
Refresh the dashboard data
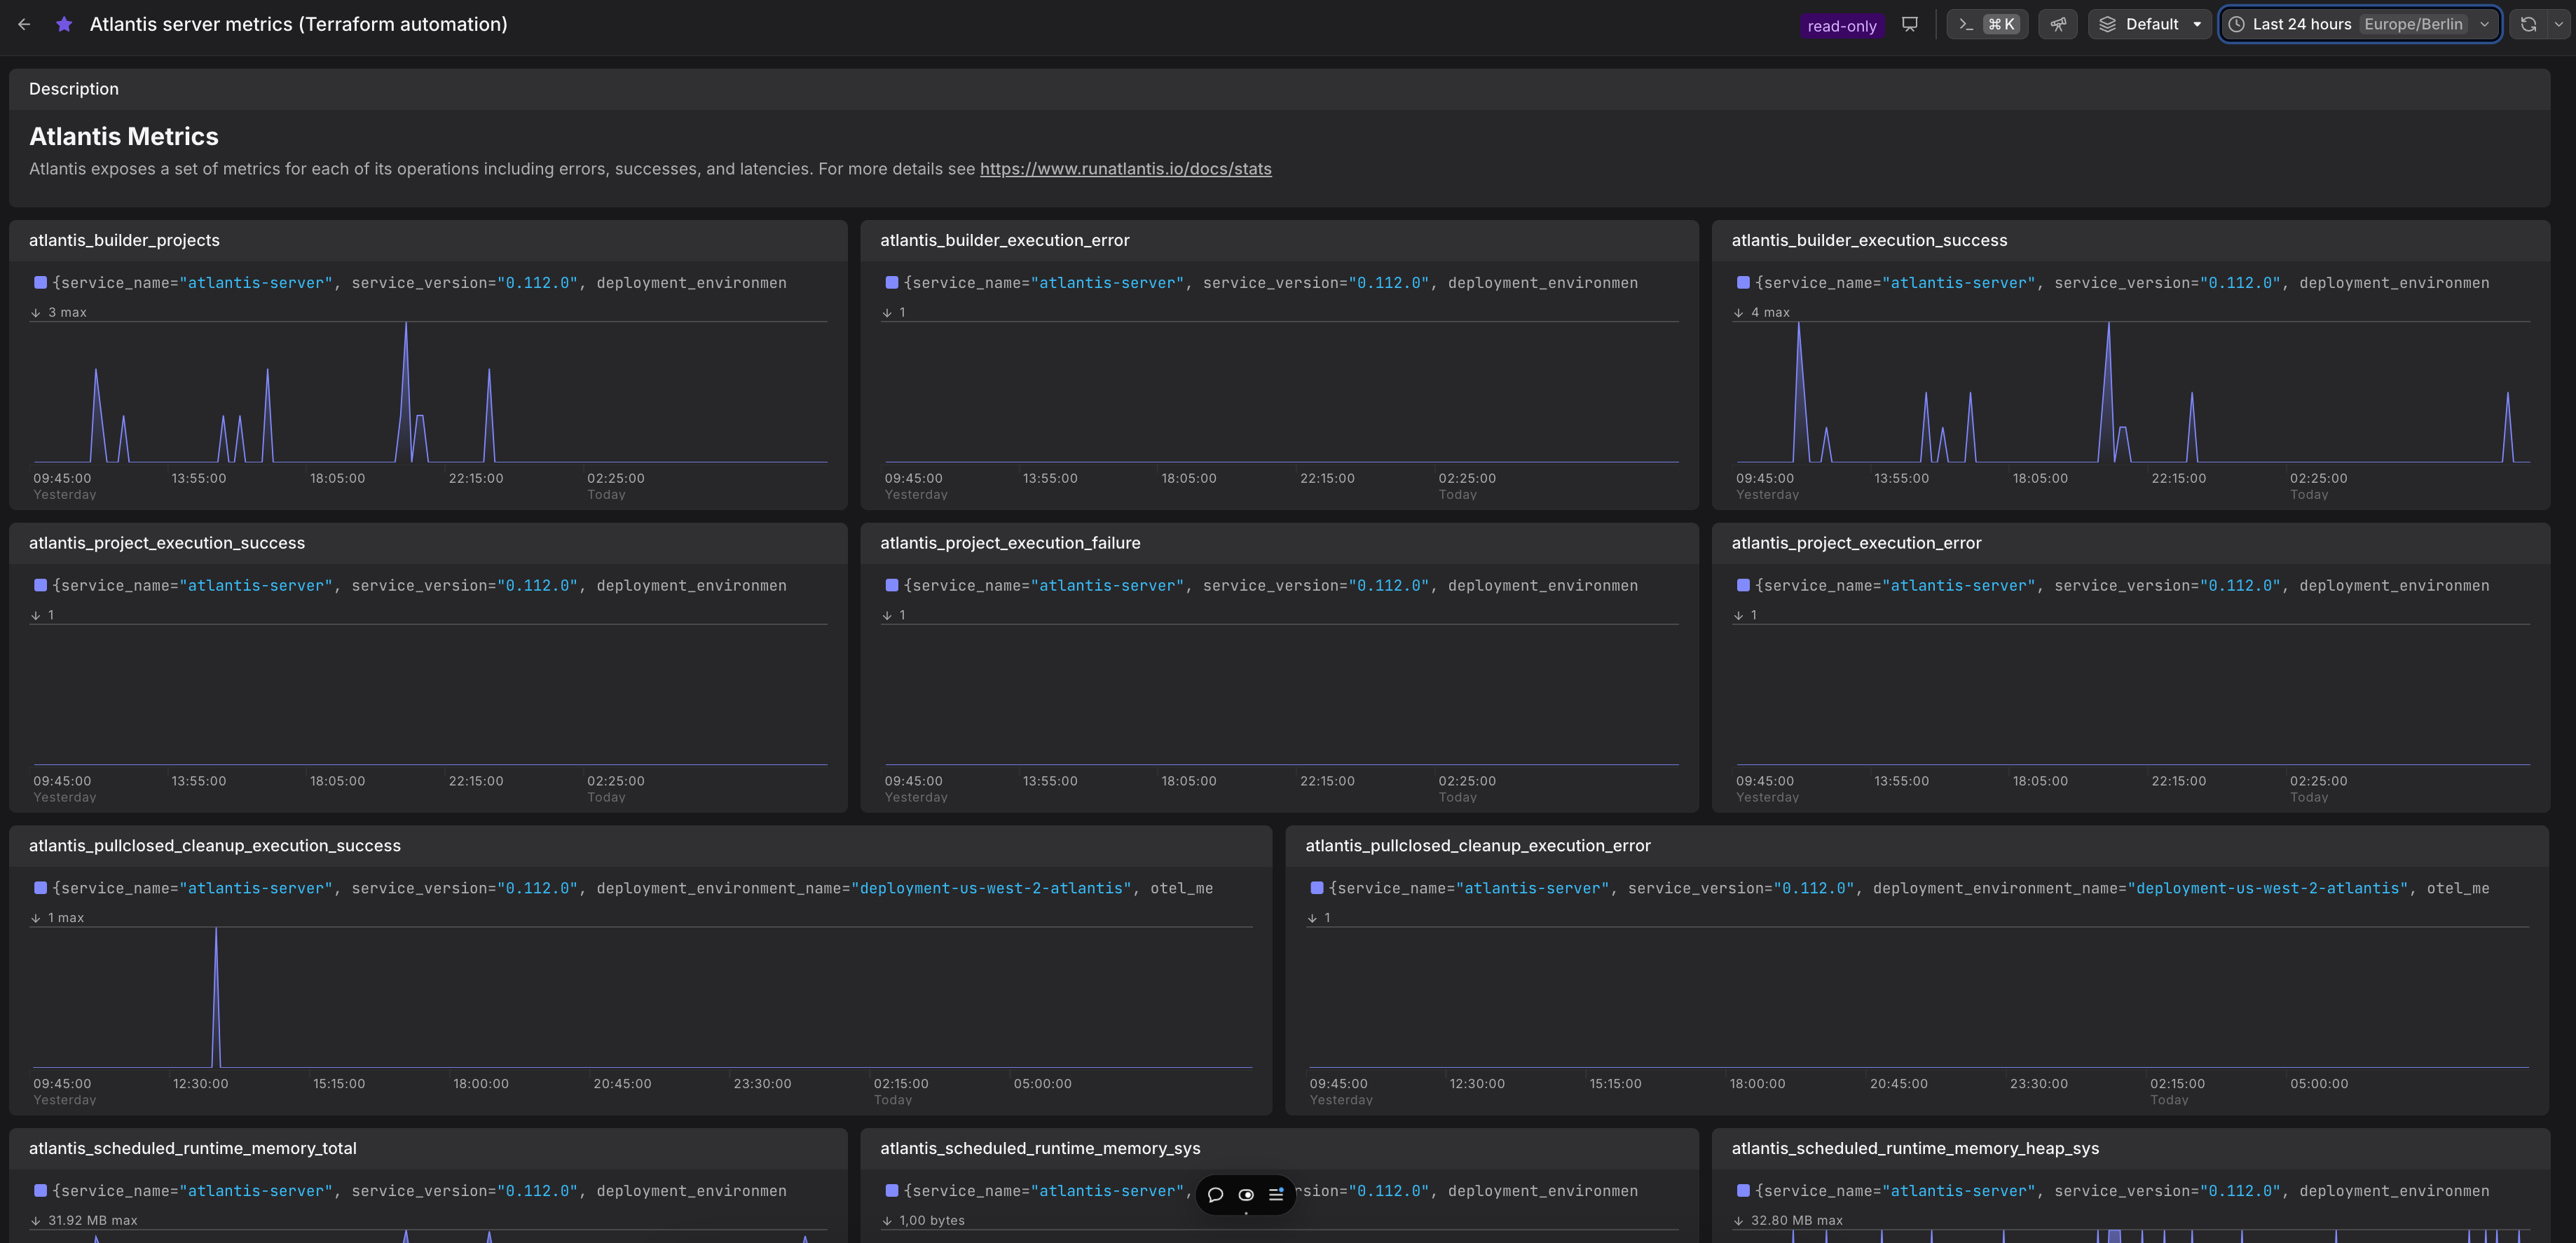coord(2528,24)
